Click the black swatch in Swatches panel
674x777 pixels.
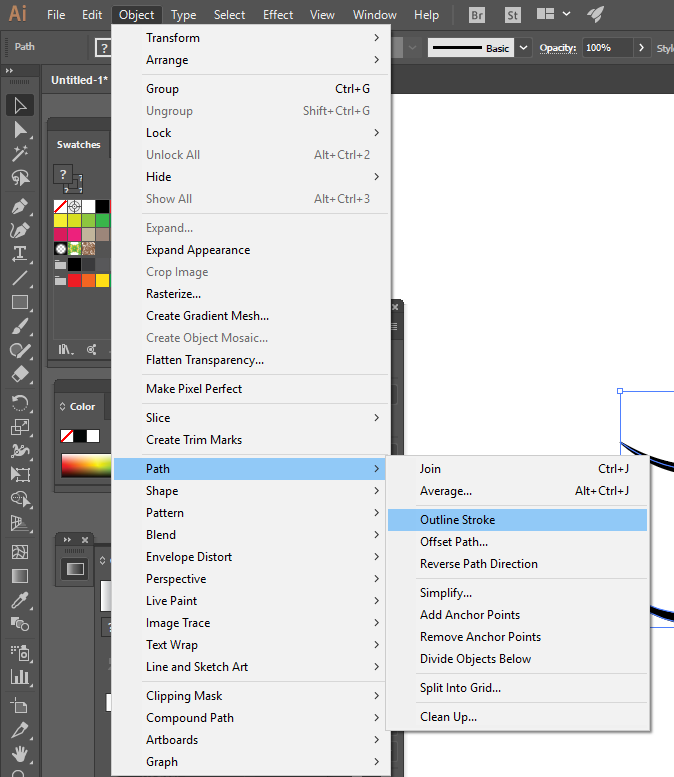103,206
